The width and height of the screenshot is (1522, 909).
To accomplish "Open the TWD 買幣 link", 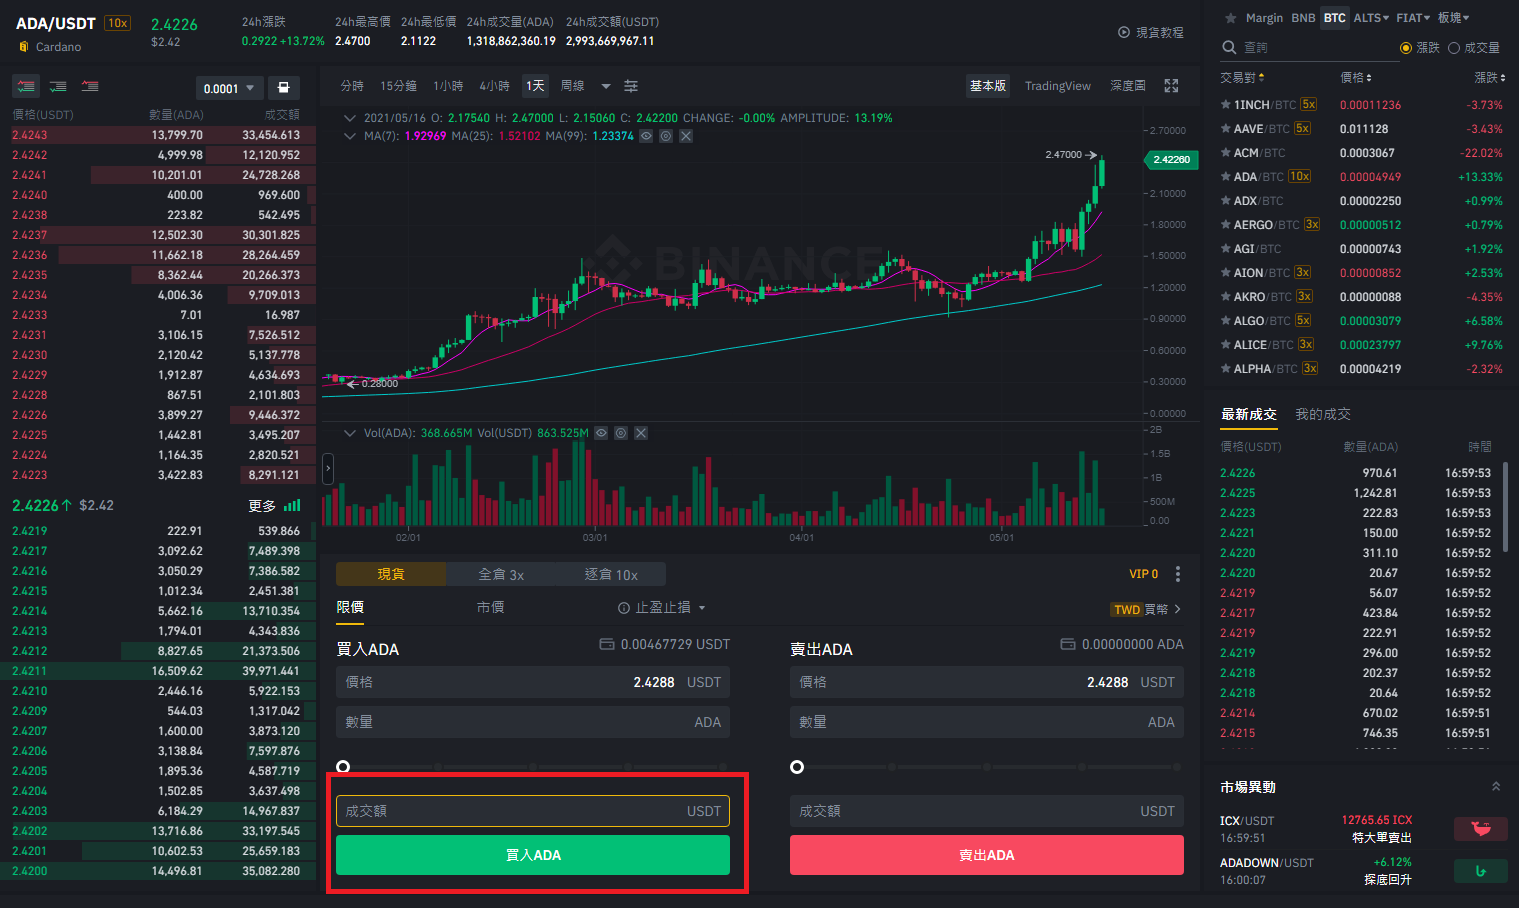I will 1146,609.
